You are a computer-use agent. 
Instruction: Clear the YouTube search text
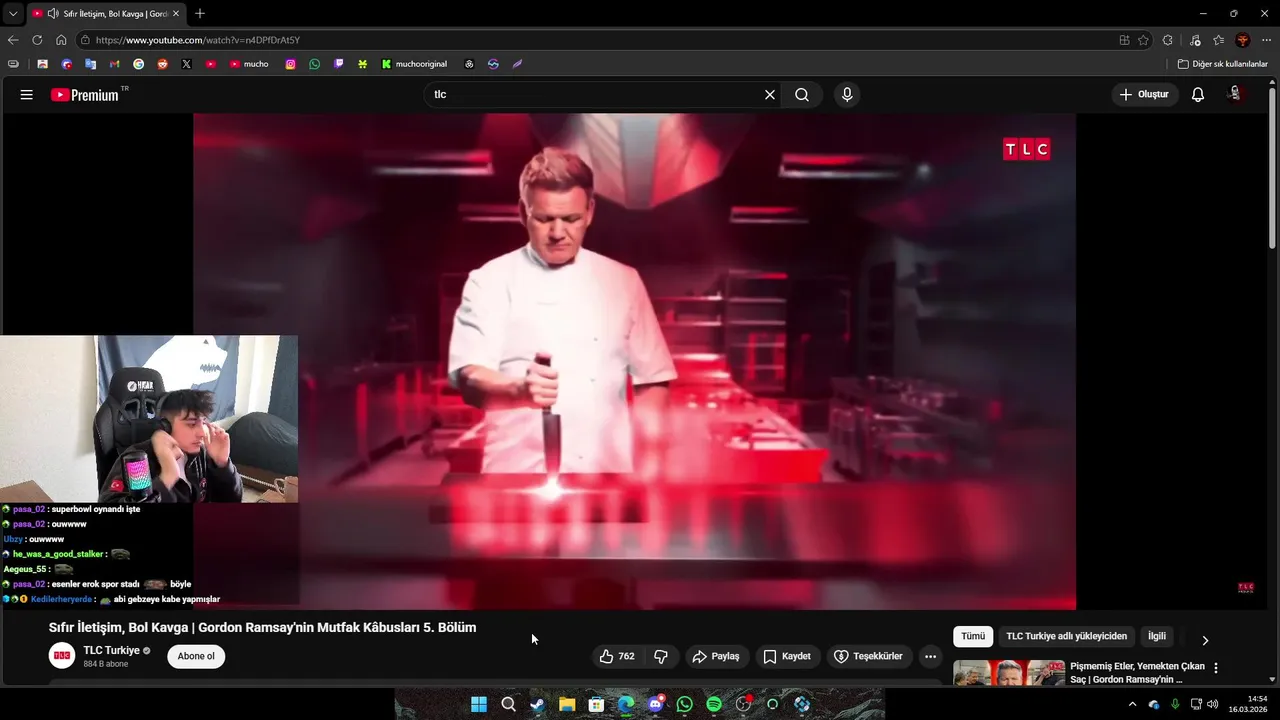[x=770, y=95]
